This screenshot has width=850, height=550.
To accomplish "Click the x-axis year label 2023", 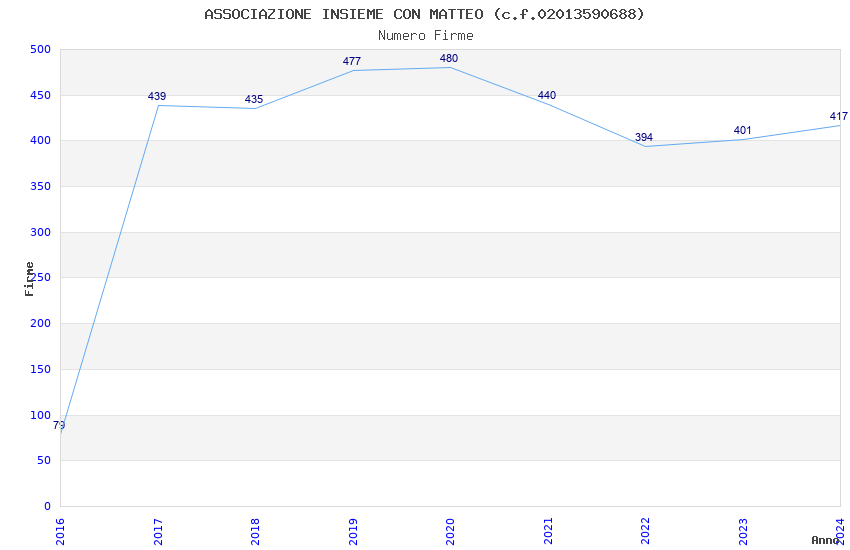I will coord(743,532).
